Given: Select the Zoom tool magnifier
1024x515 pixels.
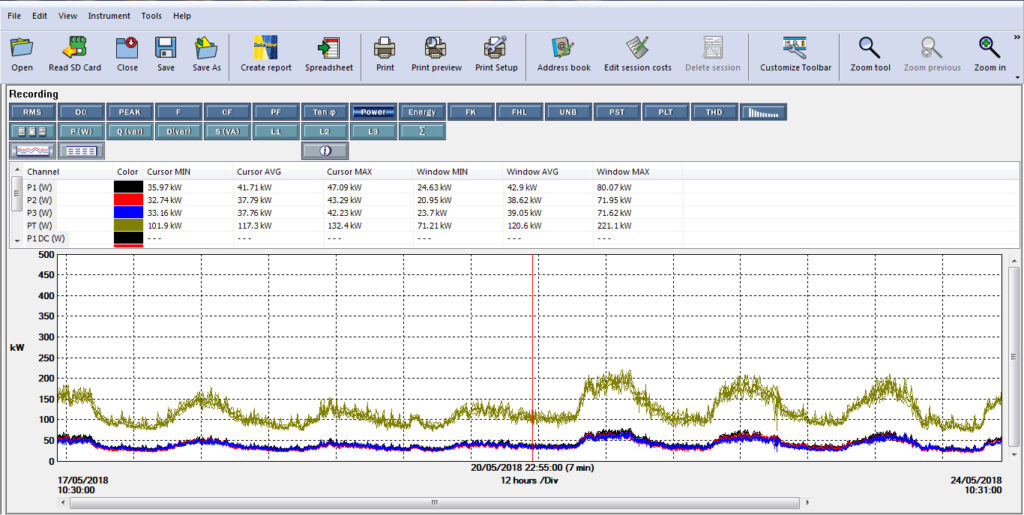Looking at the screenshot, I should 869,48.
